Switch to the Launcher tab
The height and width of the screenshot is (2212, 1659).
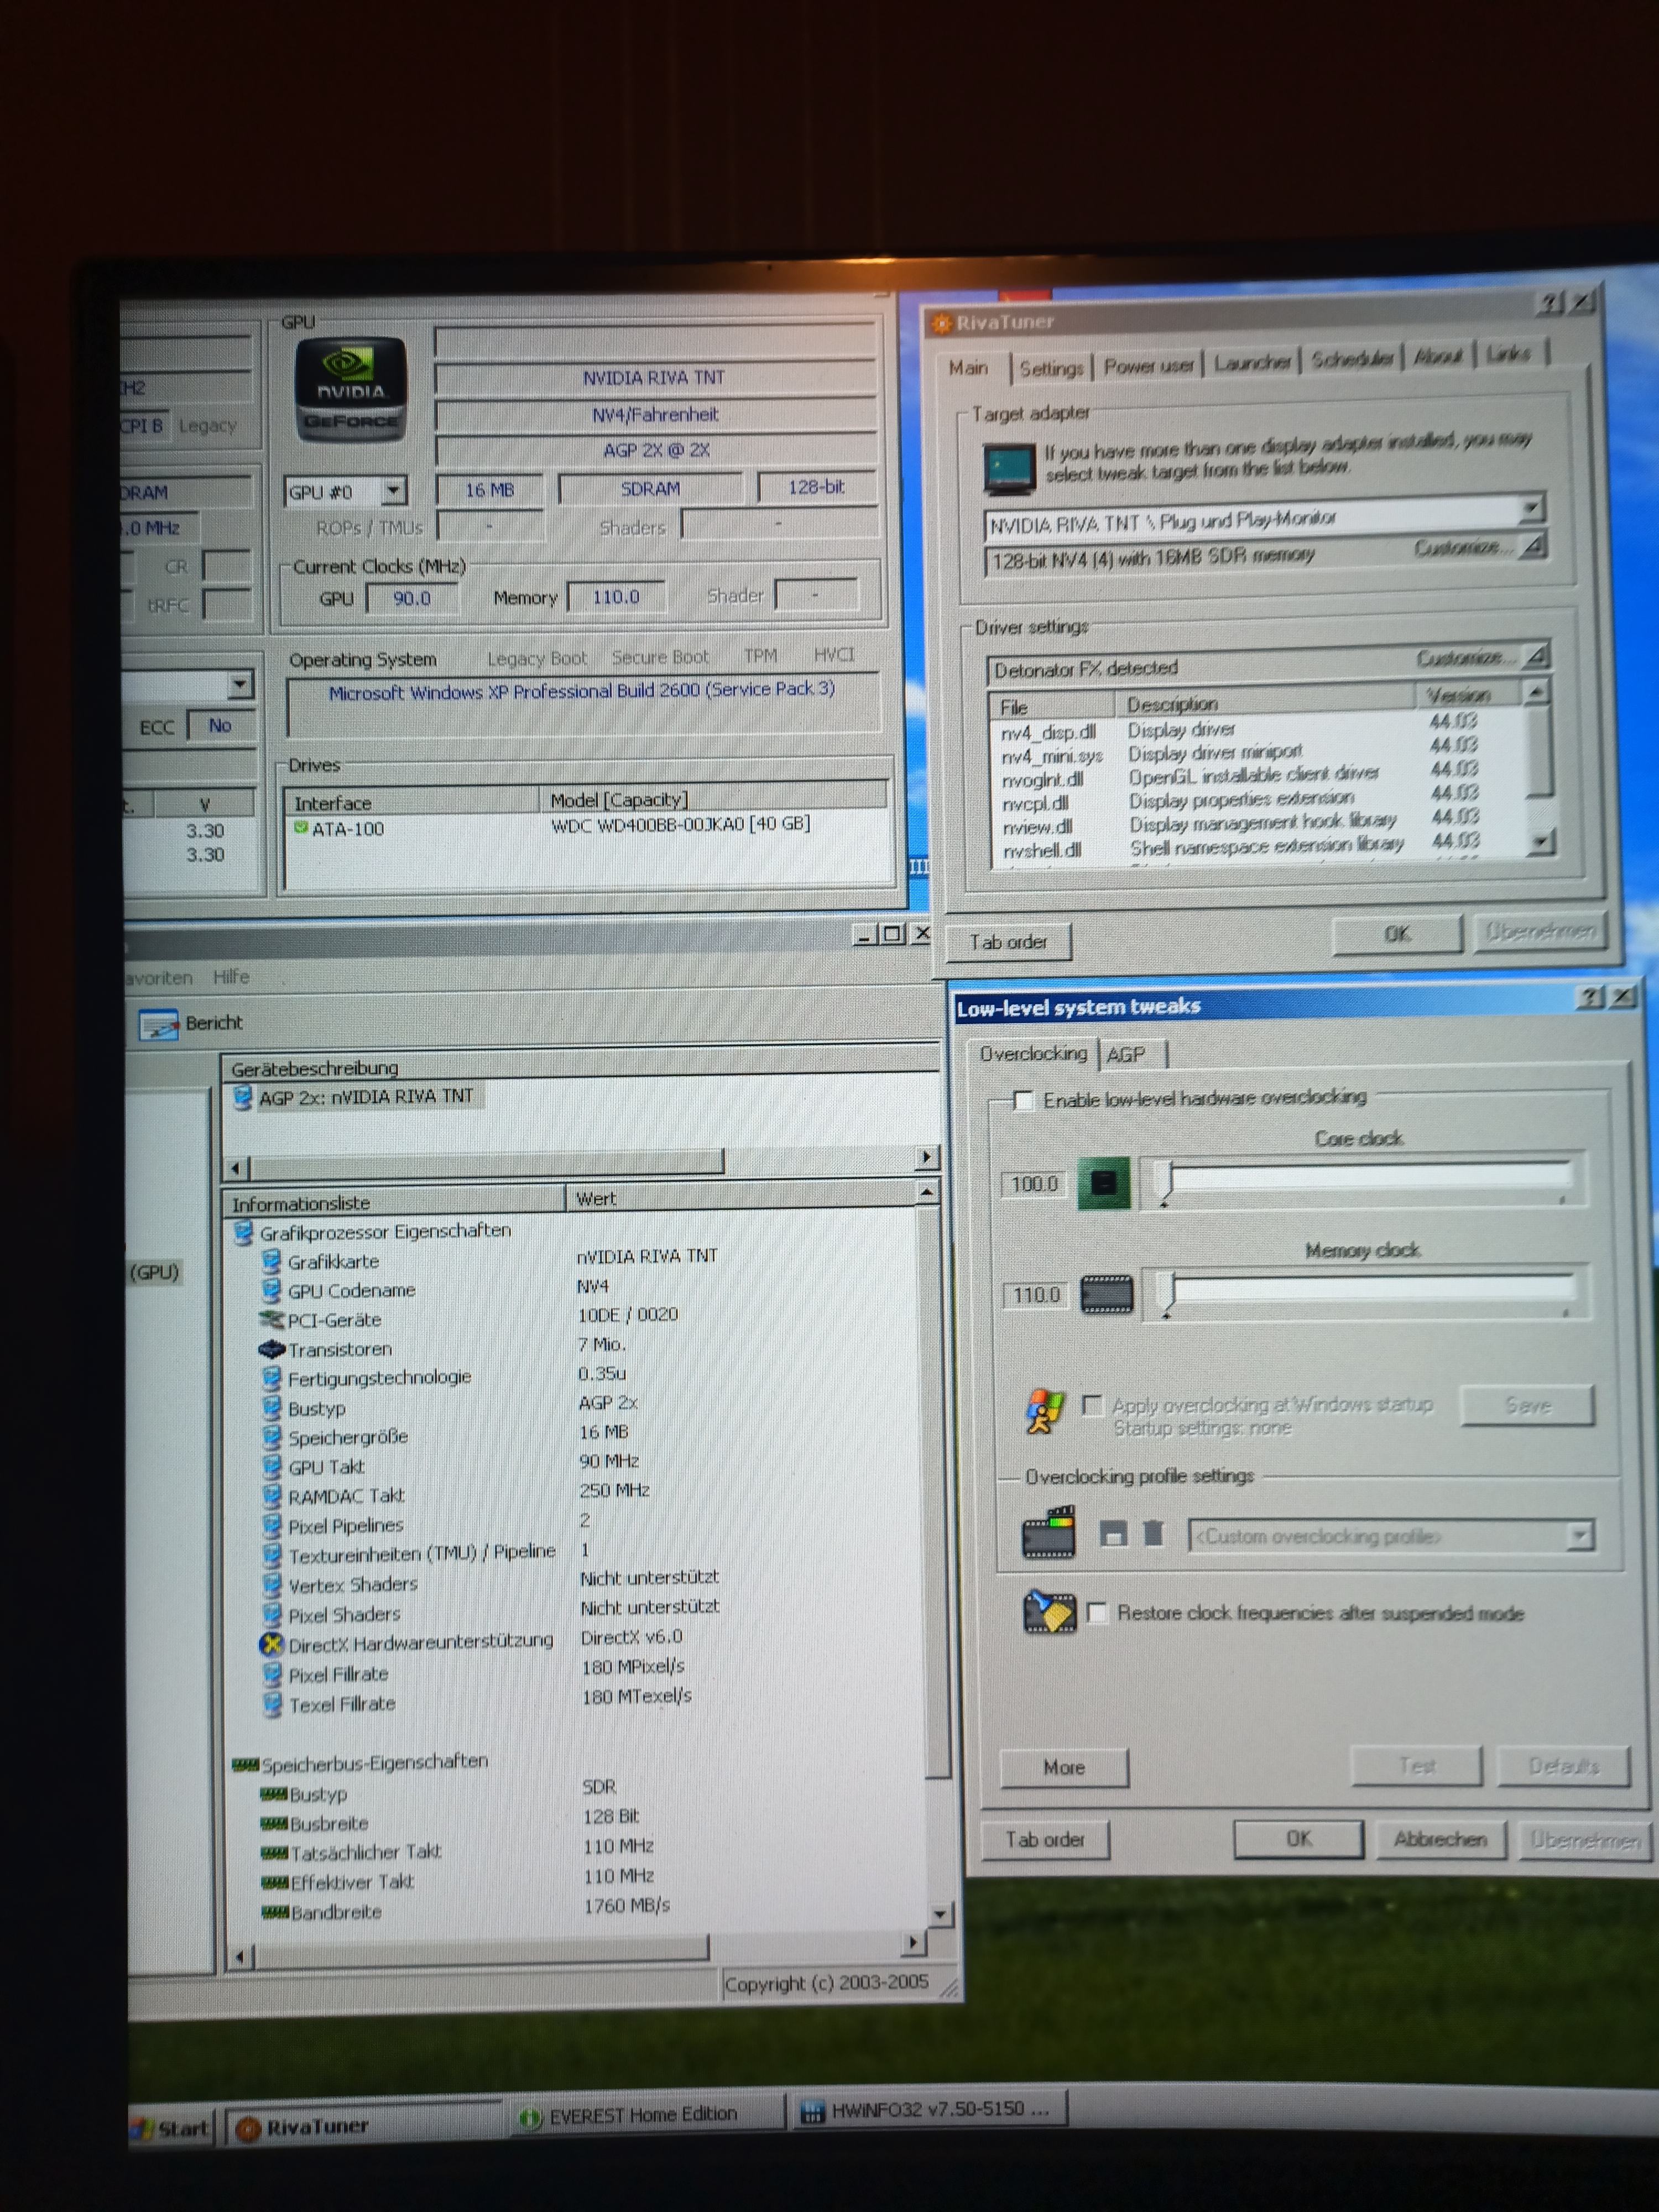point(1252,362)
